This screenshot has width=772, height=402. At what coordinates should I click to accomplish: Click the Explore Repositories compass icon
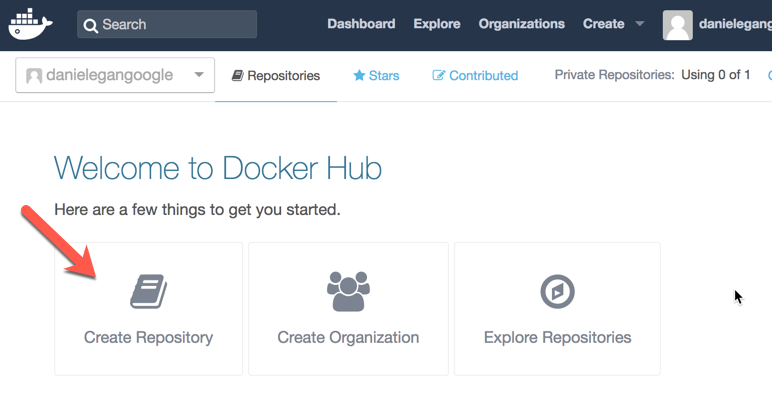click(557, 292)
